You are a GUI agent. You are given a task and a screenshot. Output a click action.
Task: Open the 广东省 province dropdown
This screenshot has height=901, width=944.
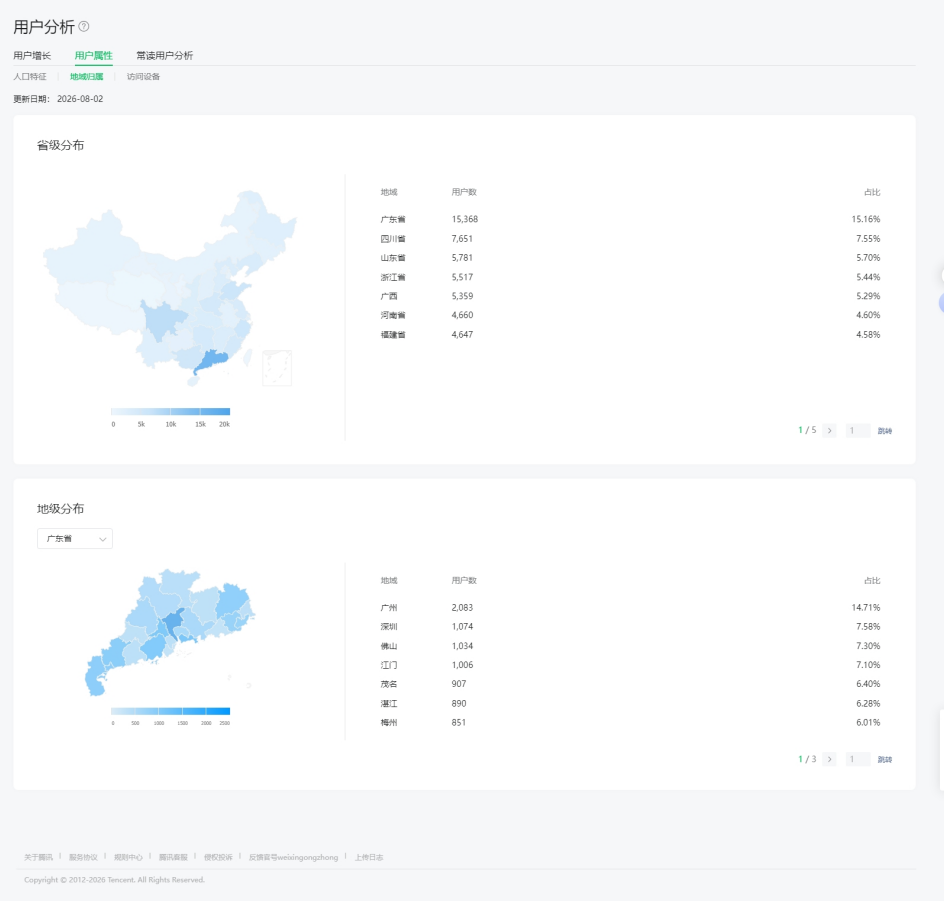[75, 539]
